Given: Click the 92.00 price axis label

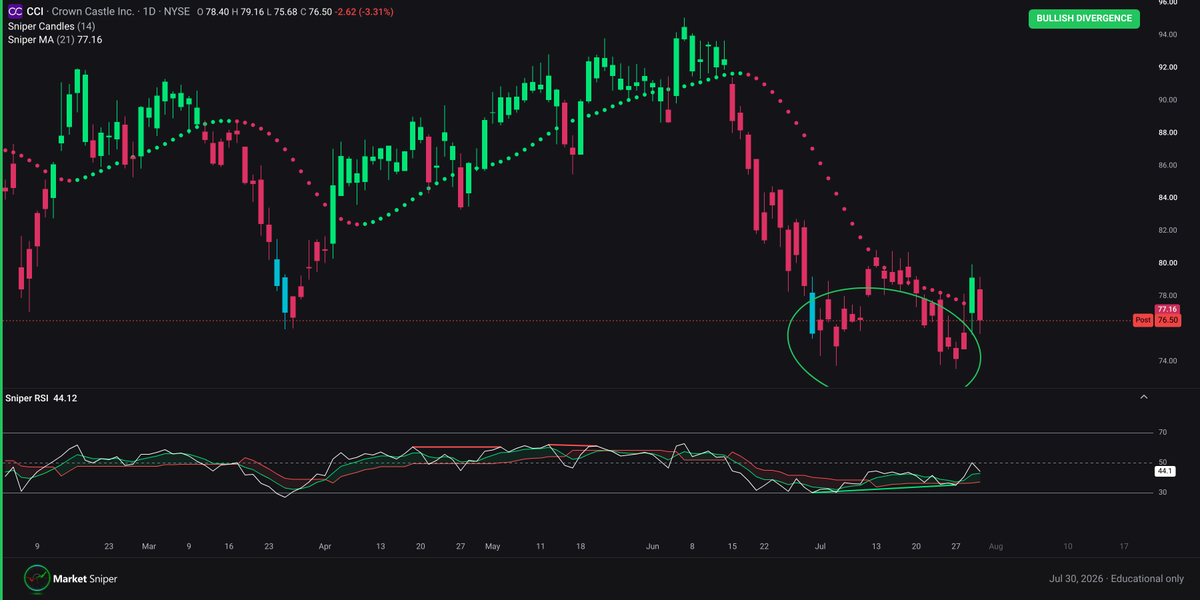Looking at the screenshot, I should tap(1168, 68).
